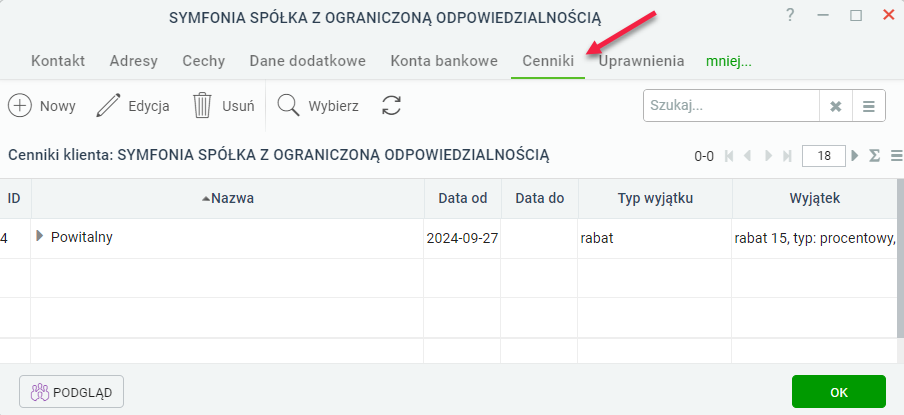Go to last page of records

(787, 156)
